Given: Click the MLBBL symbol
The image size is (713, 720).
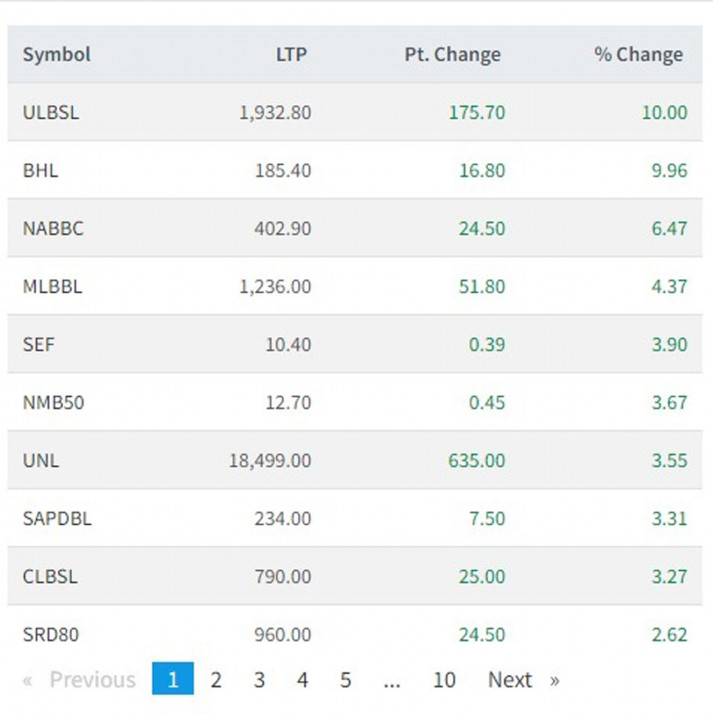Looking at the screenshot, I should 52,286.
